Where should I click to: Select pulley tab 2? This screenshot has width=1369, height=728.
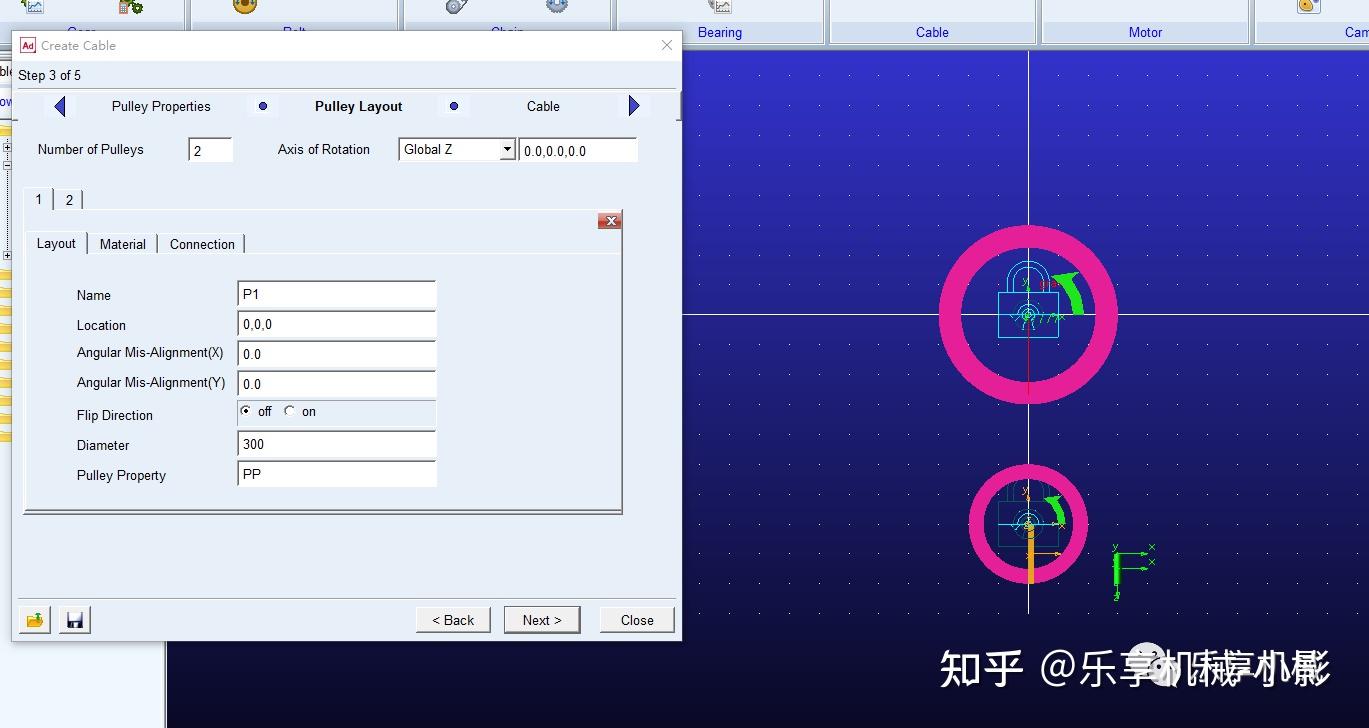68,200
